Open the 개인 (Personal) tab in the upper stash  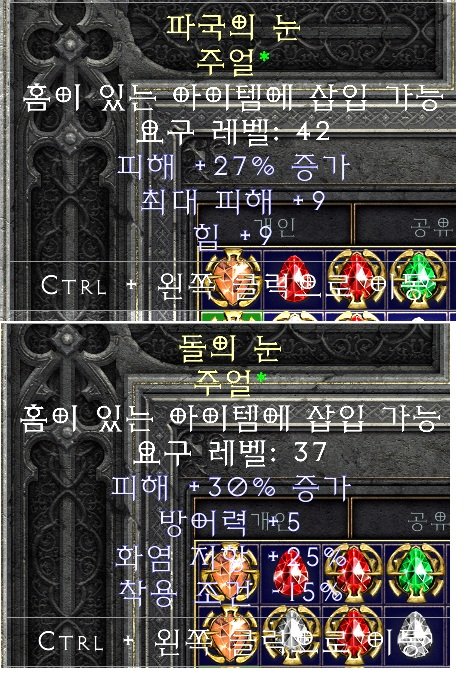point(274,225)
